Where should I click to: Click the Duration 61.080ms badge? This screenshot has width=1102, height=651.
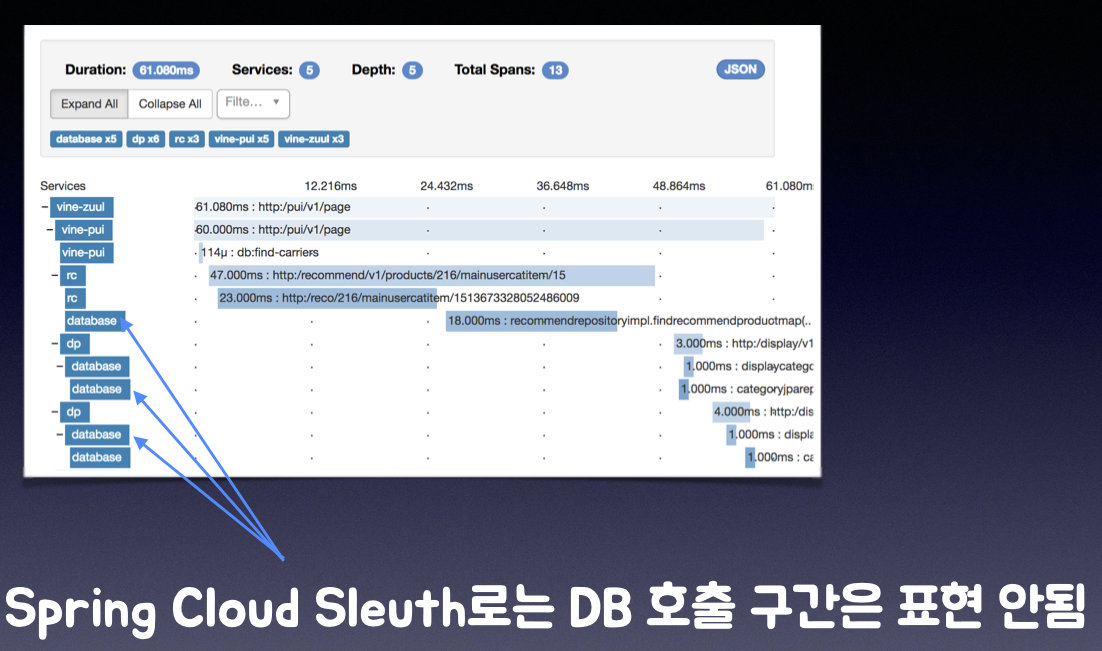[166, 70]
